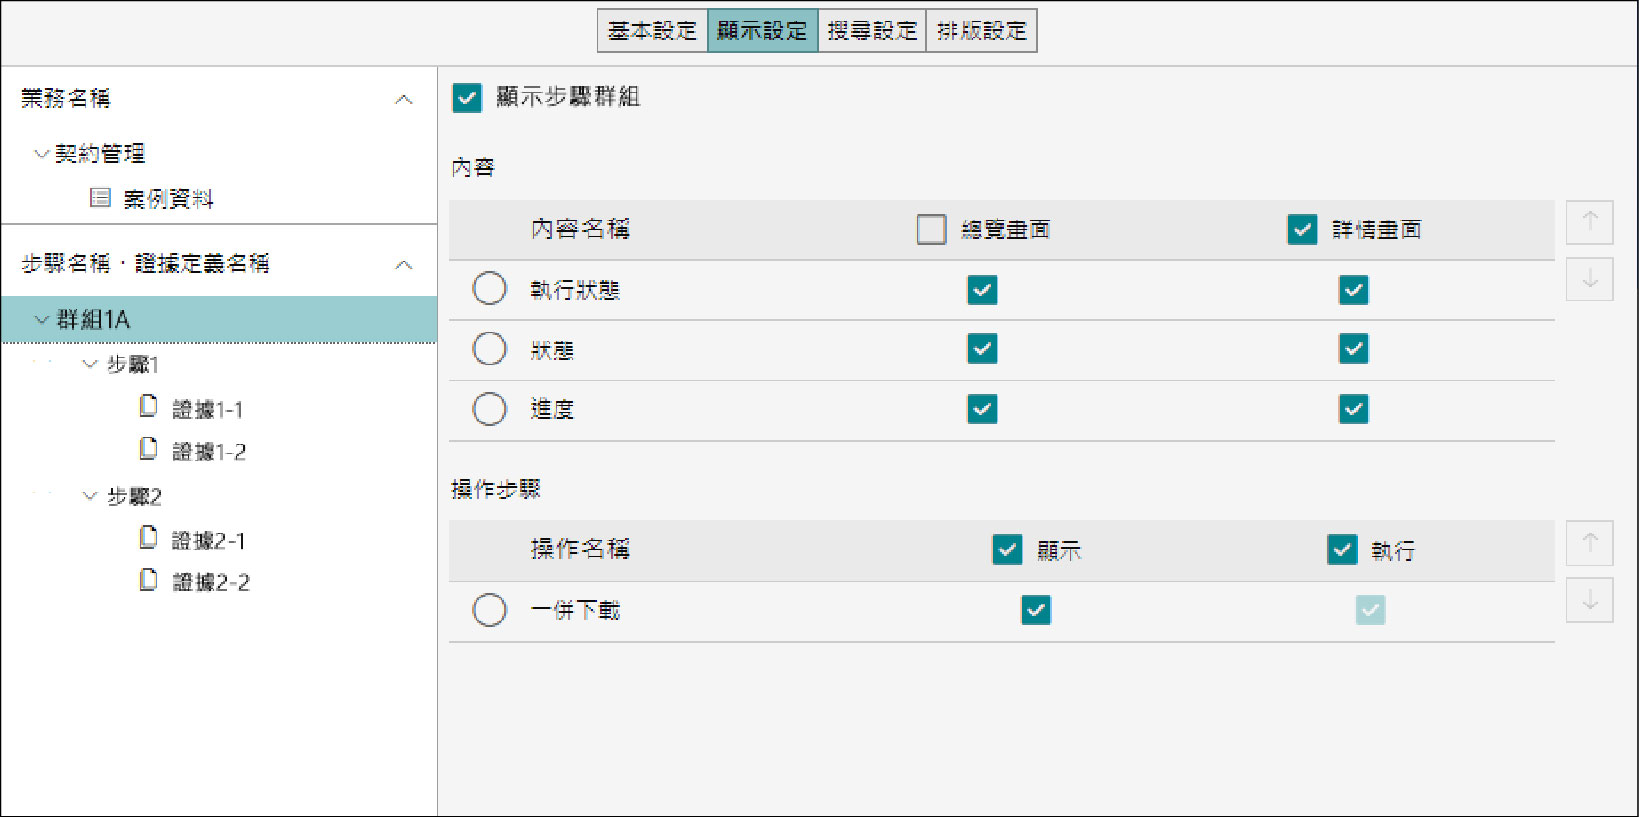
Task: Collapse the 步驟名稱・證據定義名稱 panel
Action: (404, 265)
